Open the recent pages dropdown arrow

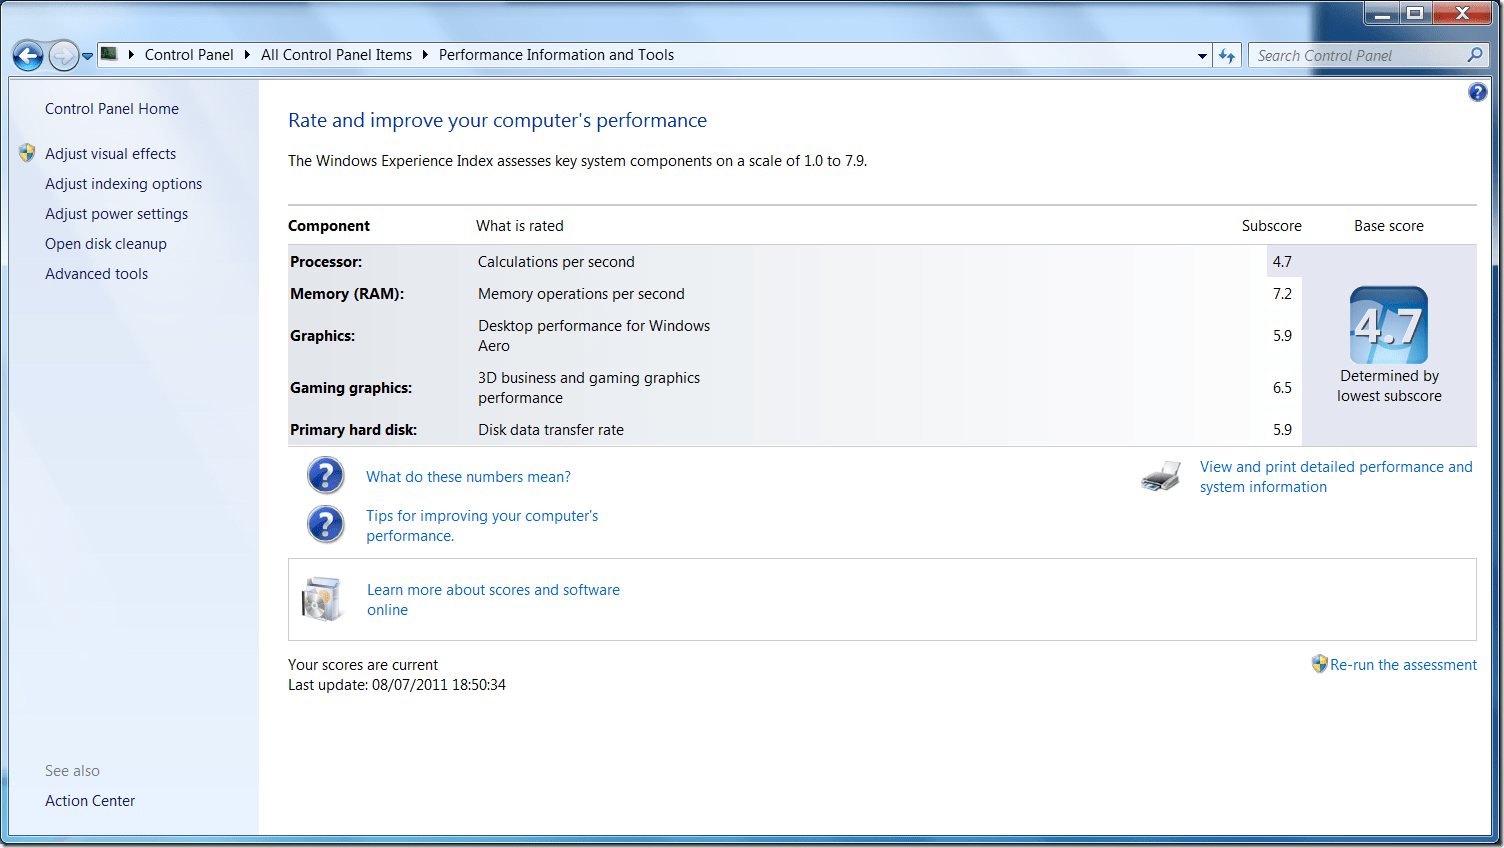pyautogui.click(x=88, y=56)
